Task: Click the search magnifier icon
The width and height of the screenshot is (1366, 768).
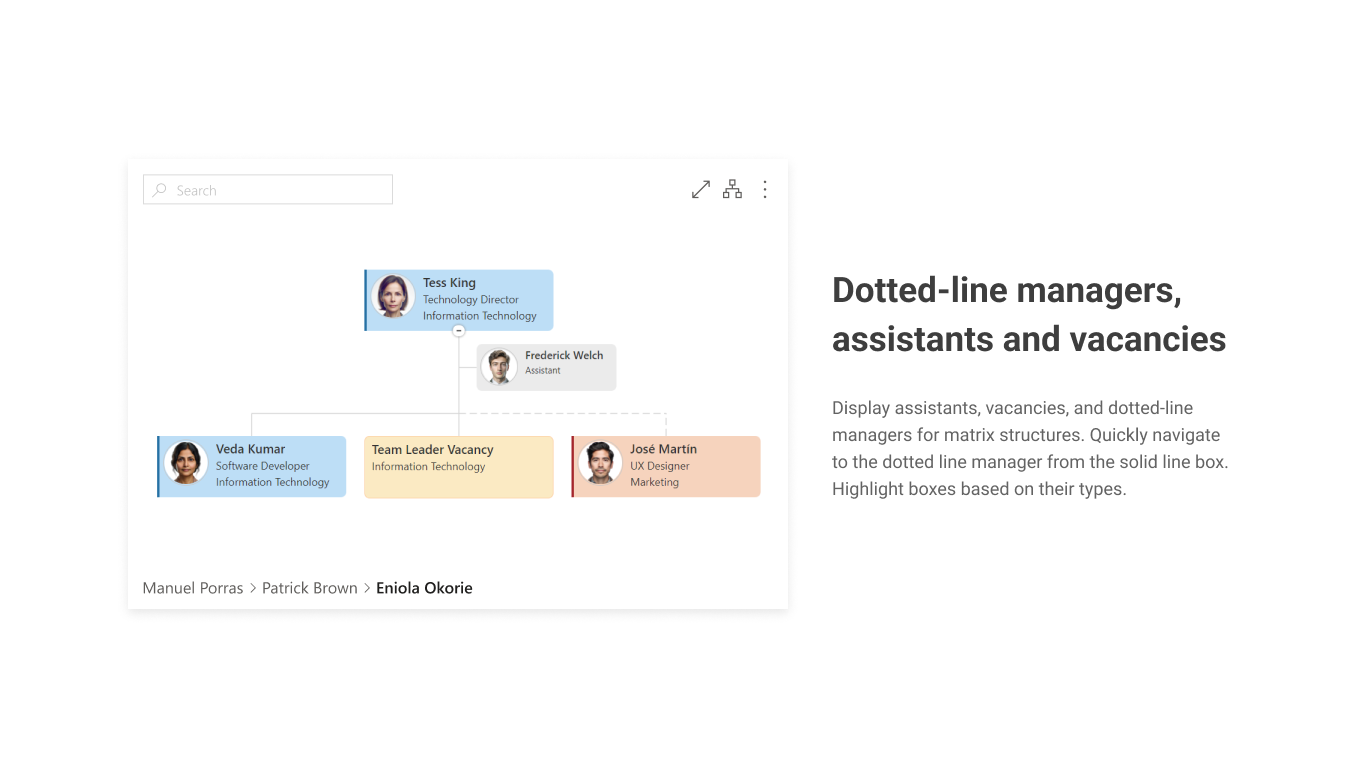Action: coord(159,189)
